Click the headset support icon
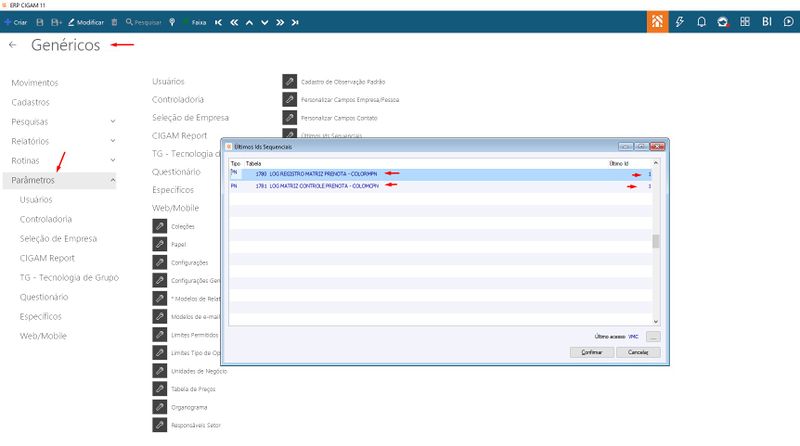Screen dimensions: 800x446 tap(723, 21)
